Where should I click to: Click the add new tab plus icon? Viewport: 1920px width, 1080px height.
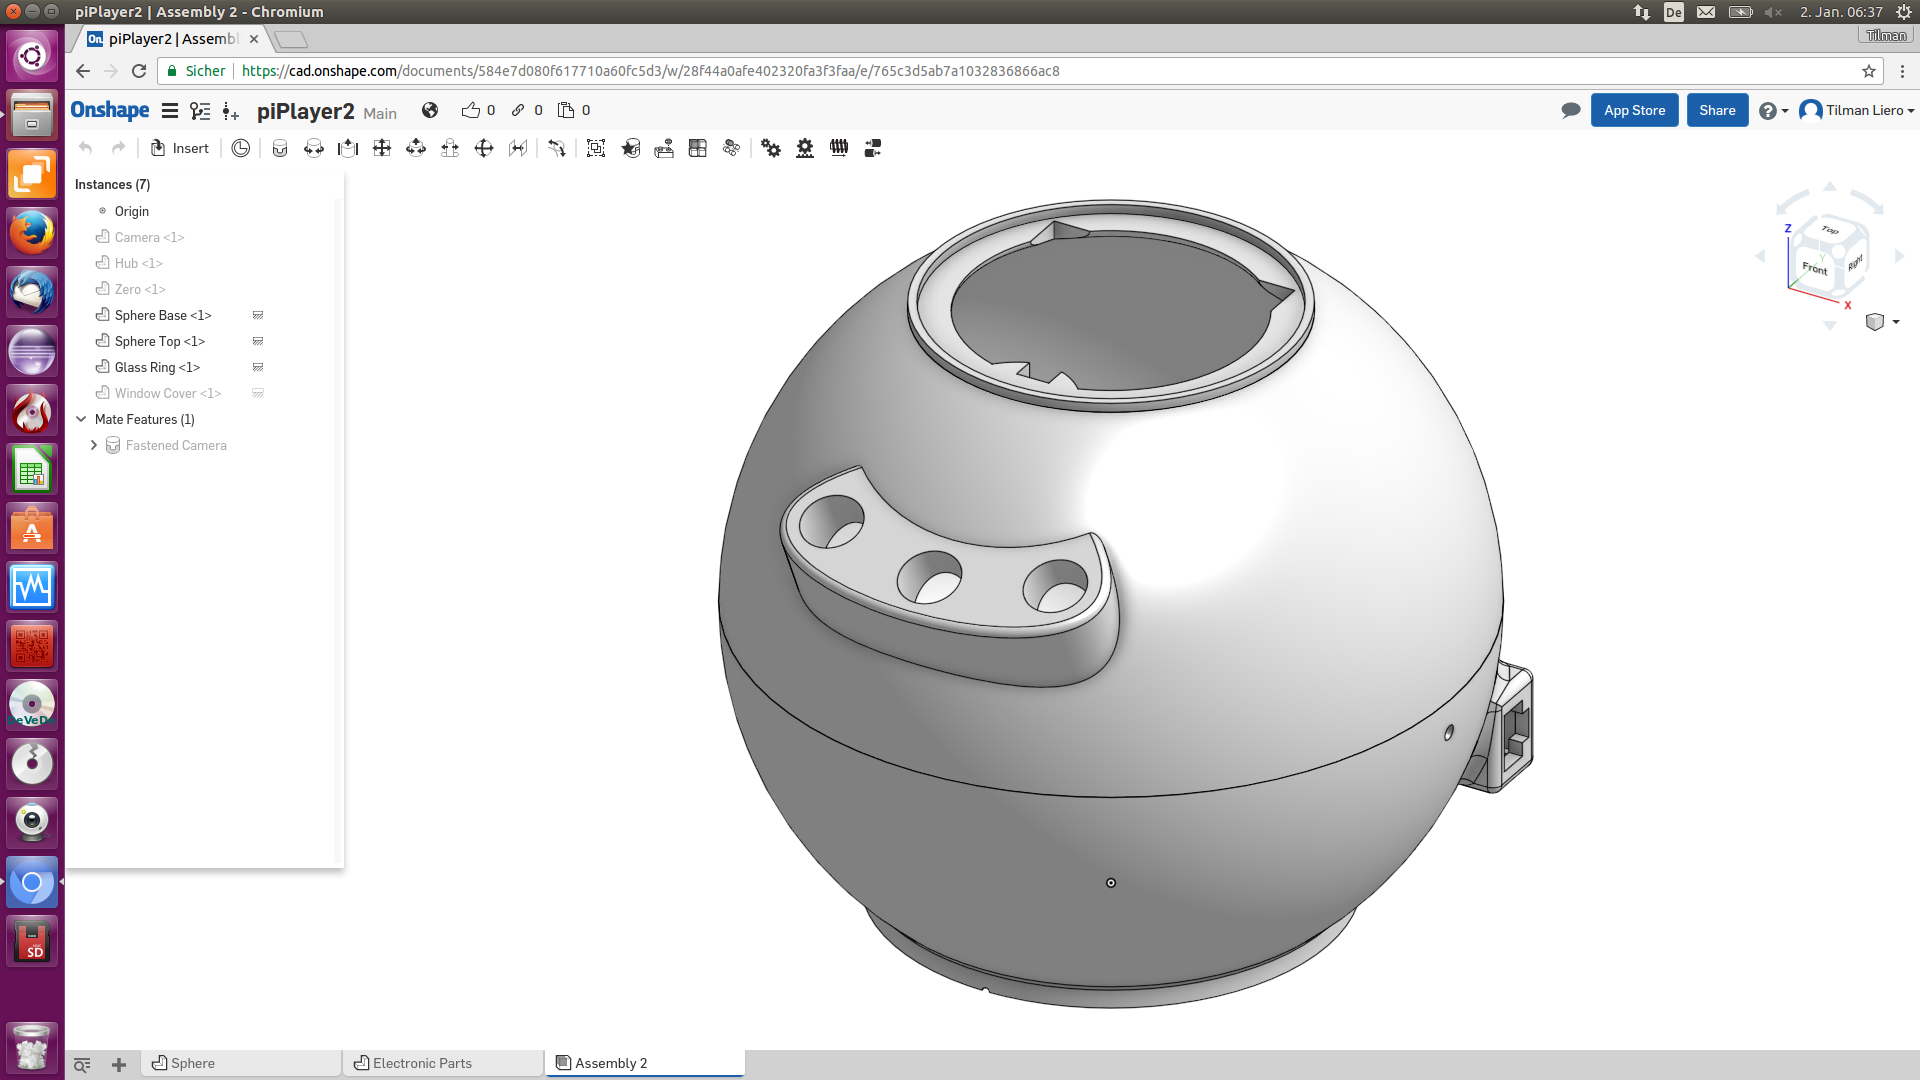coord(119,1064)
